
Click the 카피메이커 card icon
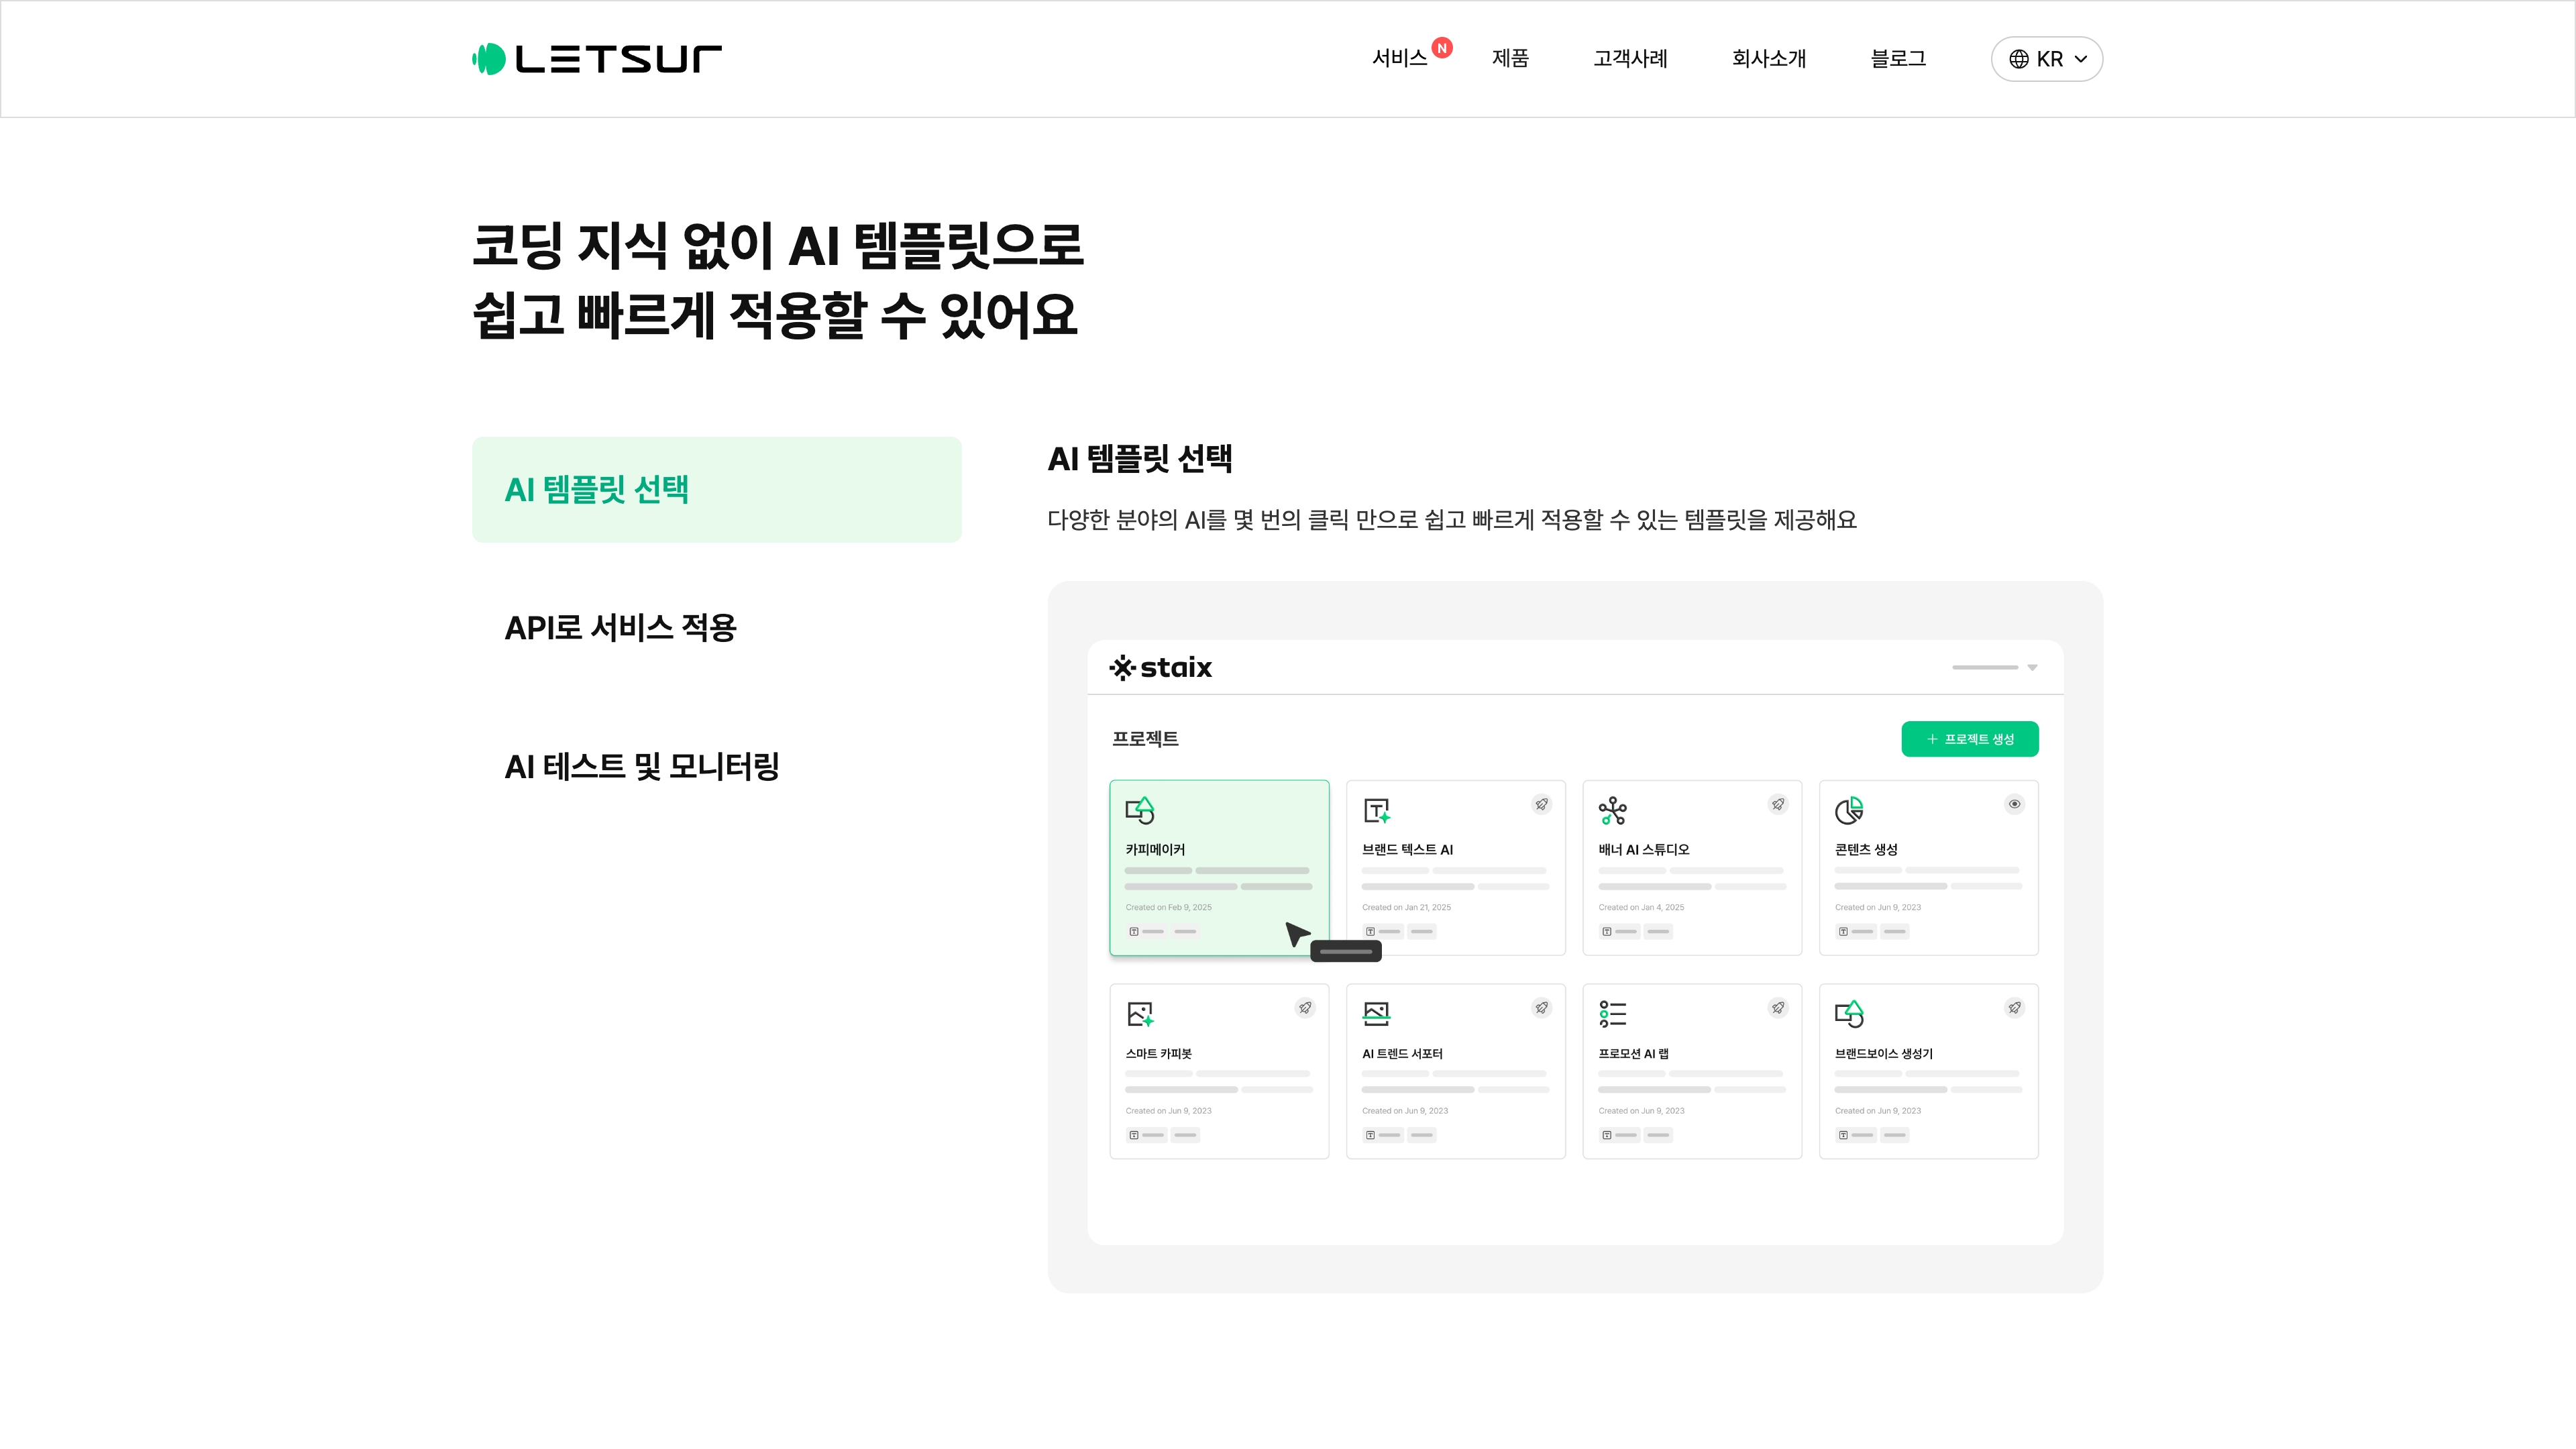click(1140, 810)
